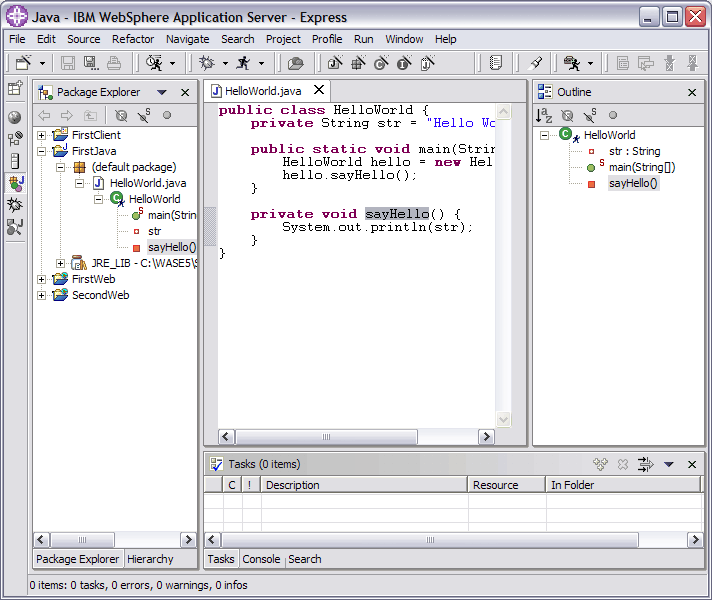Open the Refactor menu

coord(133,39)
